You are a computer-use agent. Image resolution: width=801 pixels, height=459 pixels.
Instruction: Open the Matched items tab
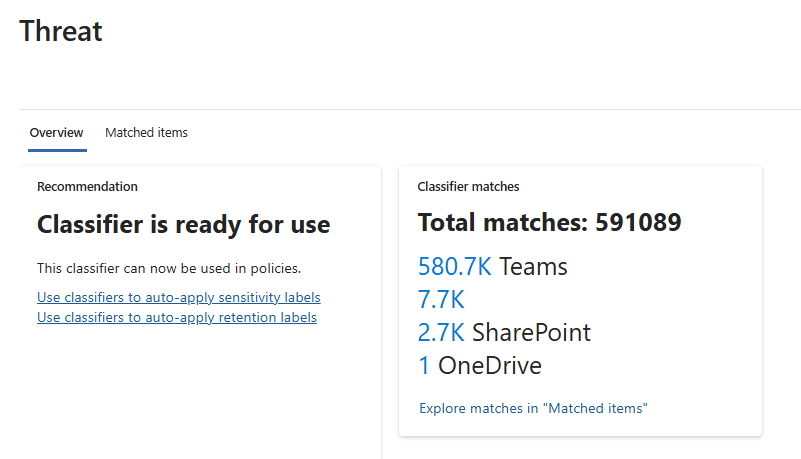[146, 133]
